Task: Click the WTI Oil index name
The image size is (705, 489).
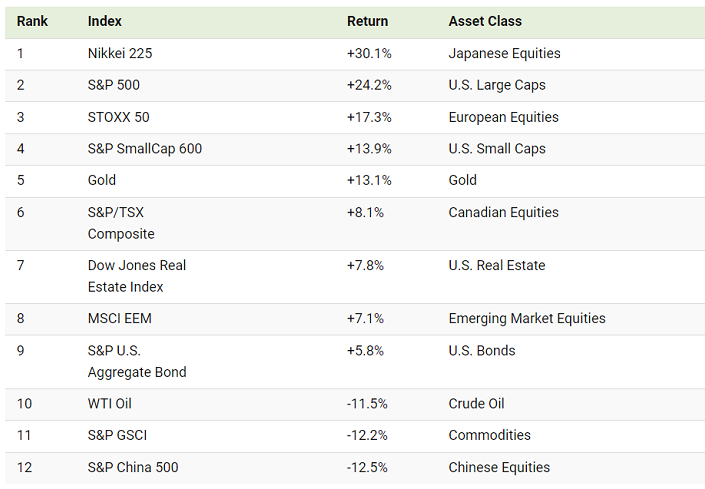Action: tap(110, 404)
